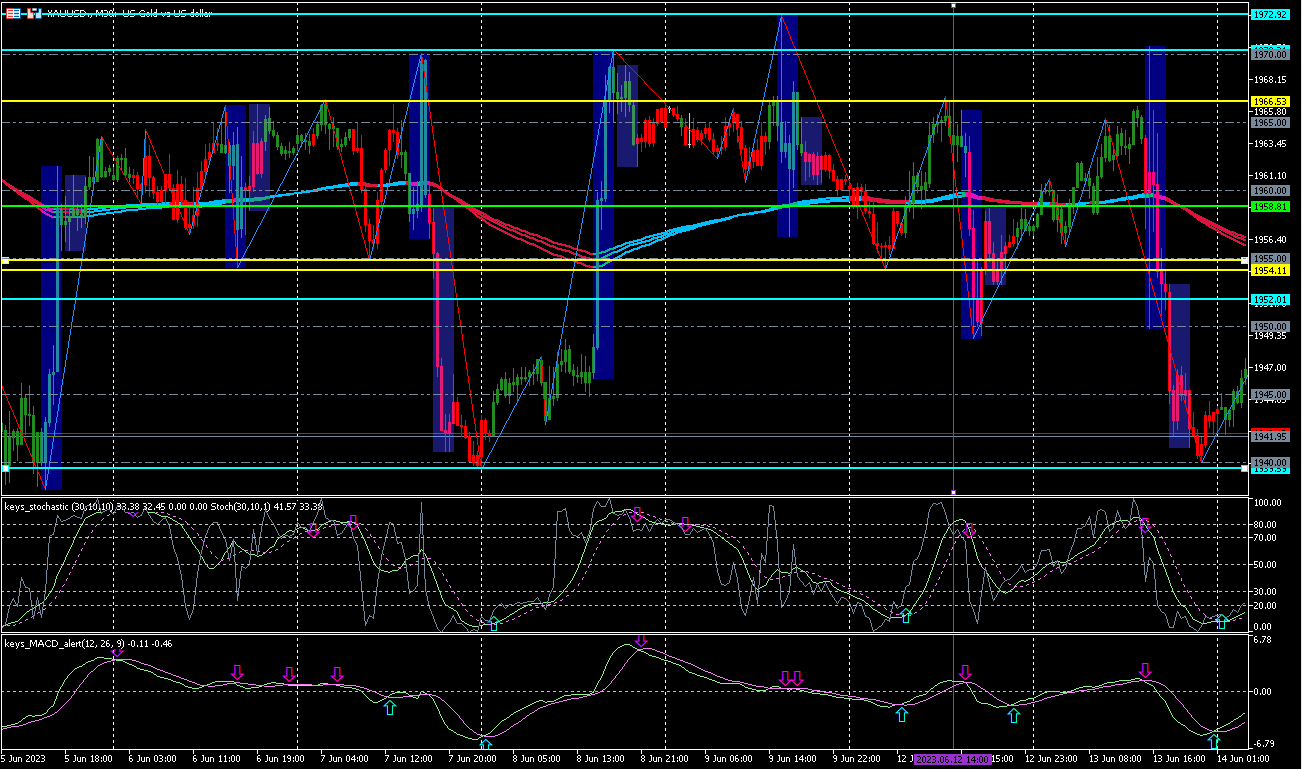Click the gray 1965.00 price level label
The height and width of the screenshot is (769, 1302).
[1270, 122]
